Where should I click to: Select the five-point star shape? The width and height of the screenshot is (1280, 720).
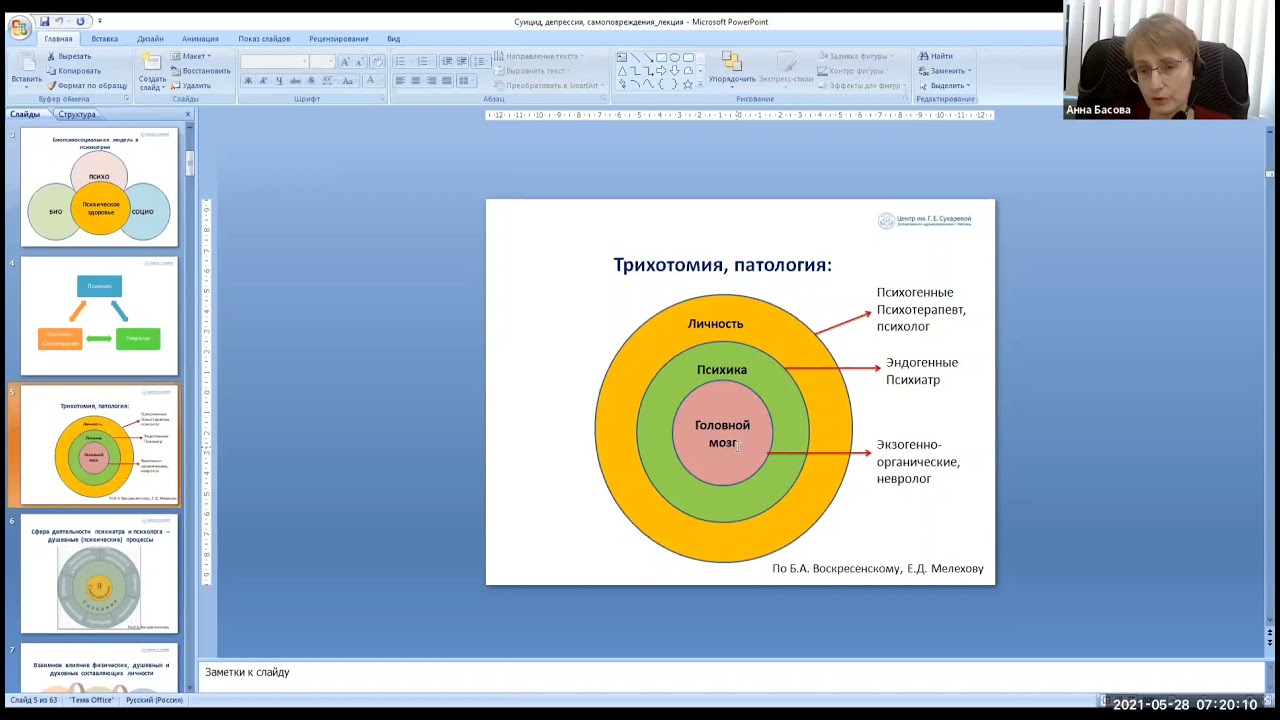[x=687, y=84]
